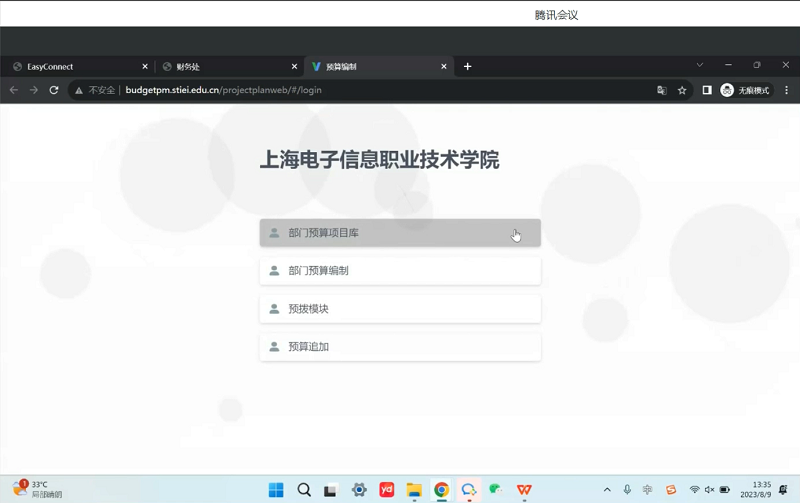Open WeChat from the taskbar
800x503 pixels.
496,490
